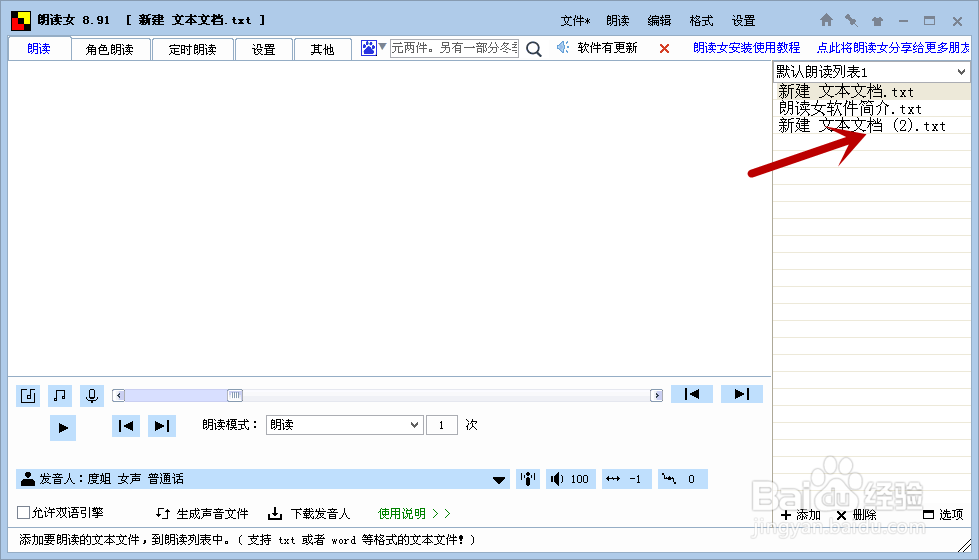Select the 朗读 tab
The height and width of the screenshot is (560, 979).
click(39, 49)
